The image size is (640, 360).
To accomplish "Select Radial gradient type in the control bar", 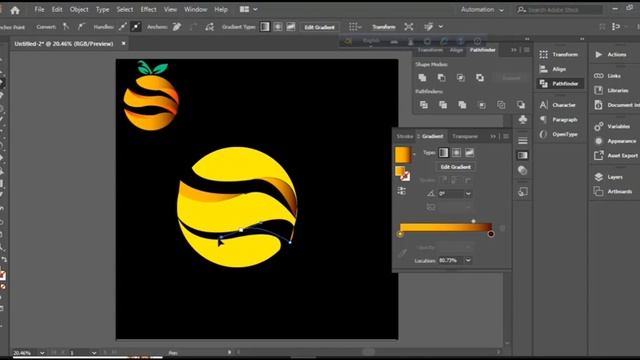I will (x=278, y=27).
